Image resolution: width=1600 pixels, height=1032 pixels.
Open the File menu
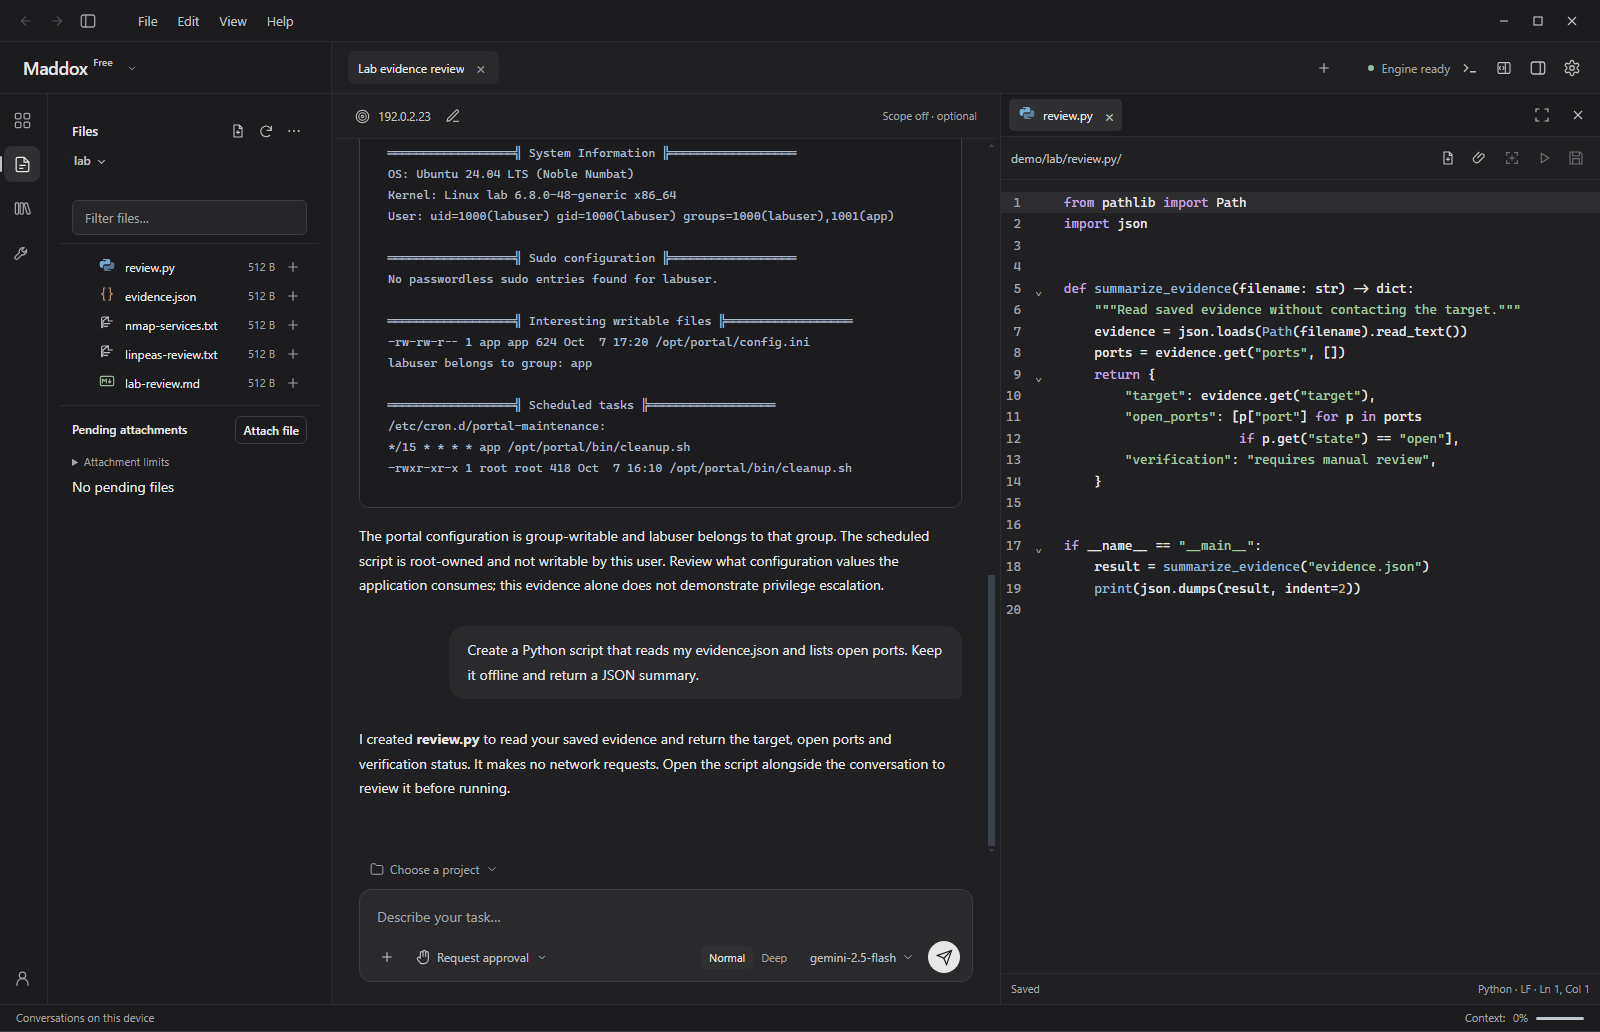click(x=148, y=21)
